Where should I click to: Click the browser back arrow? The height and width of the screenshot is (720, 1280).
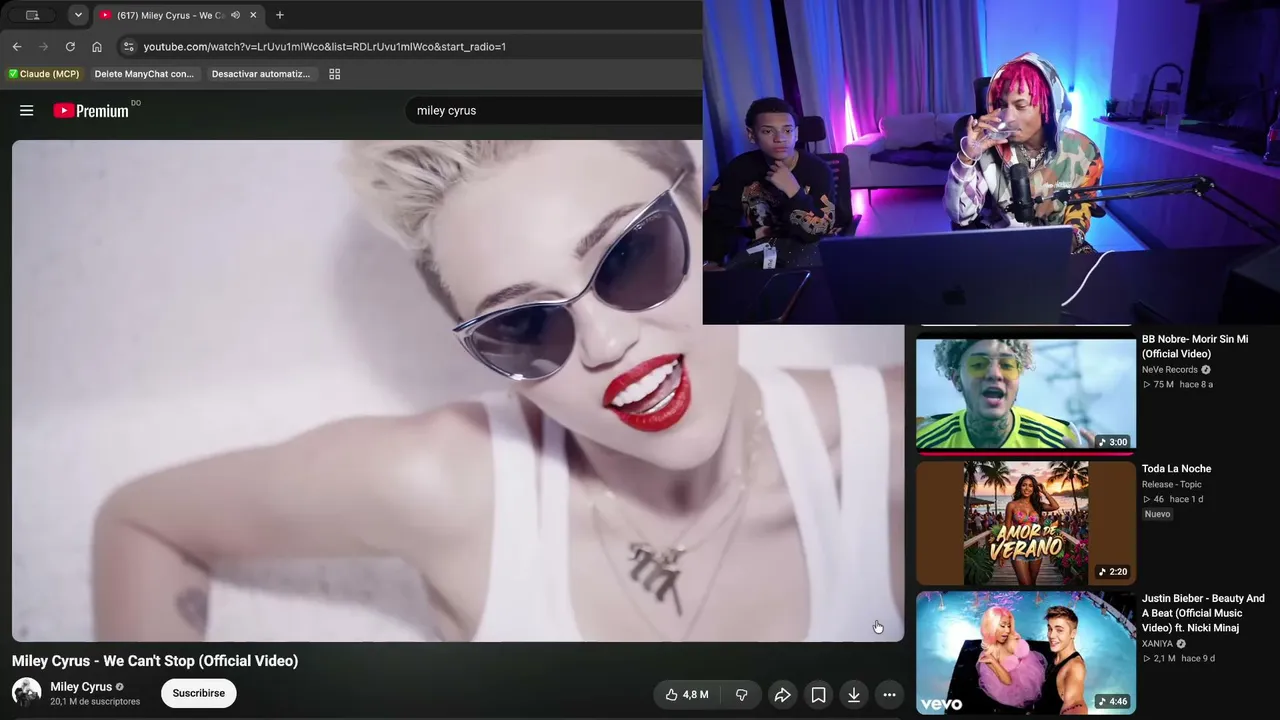[17, 47]
